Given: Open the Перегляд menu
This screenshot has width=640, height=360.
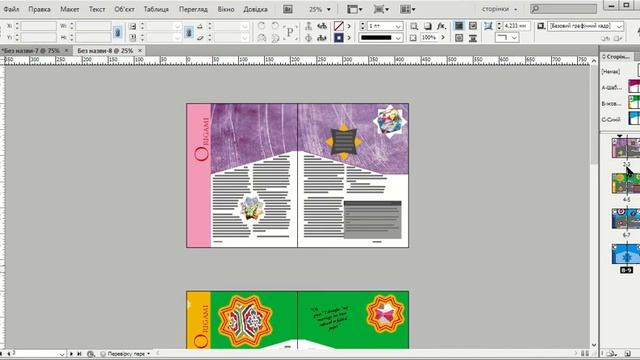Looking at the screenshot, I should [x=193, y=9].
